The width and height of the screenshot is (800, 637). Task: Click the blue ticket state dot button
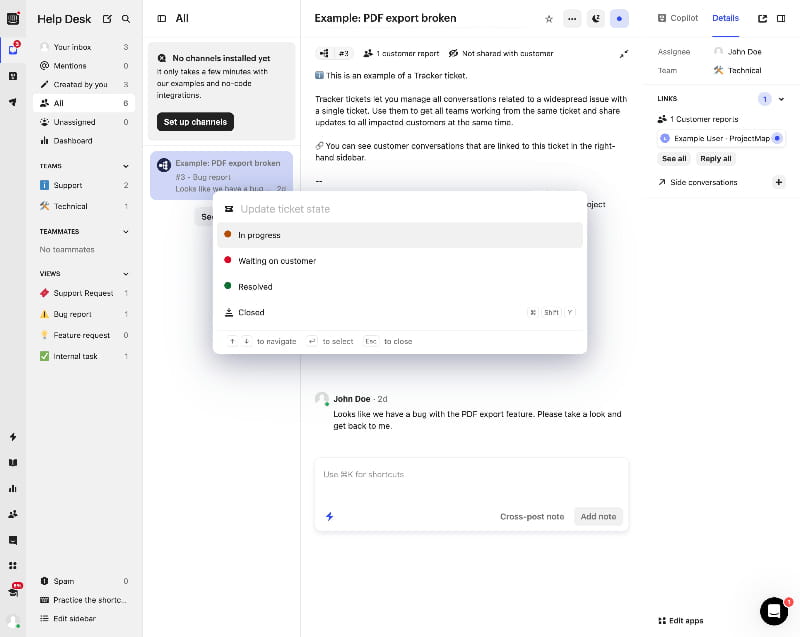[x=619, y=19]
